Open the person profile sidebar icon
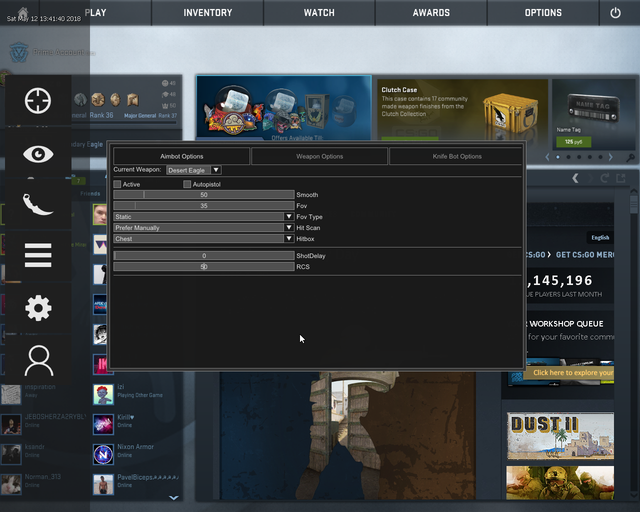Viewport: 640px width, 512px height. click(x=38, y=361)
